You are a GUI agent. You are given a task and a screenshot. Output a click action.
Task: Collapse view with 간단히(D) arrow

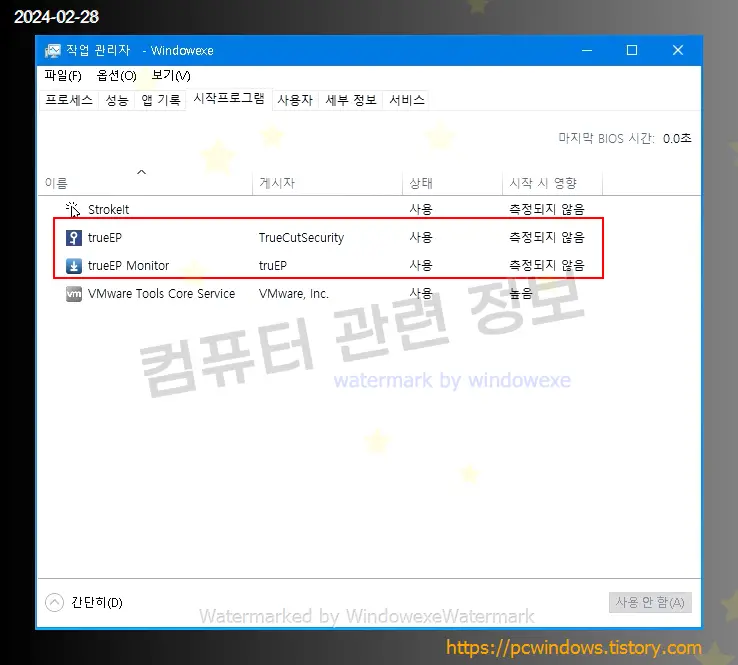55,602
